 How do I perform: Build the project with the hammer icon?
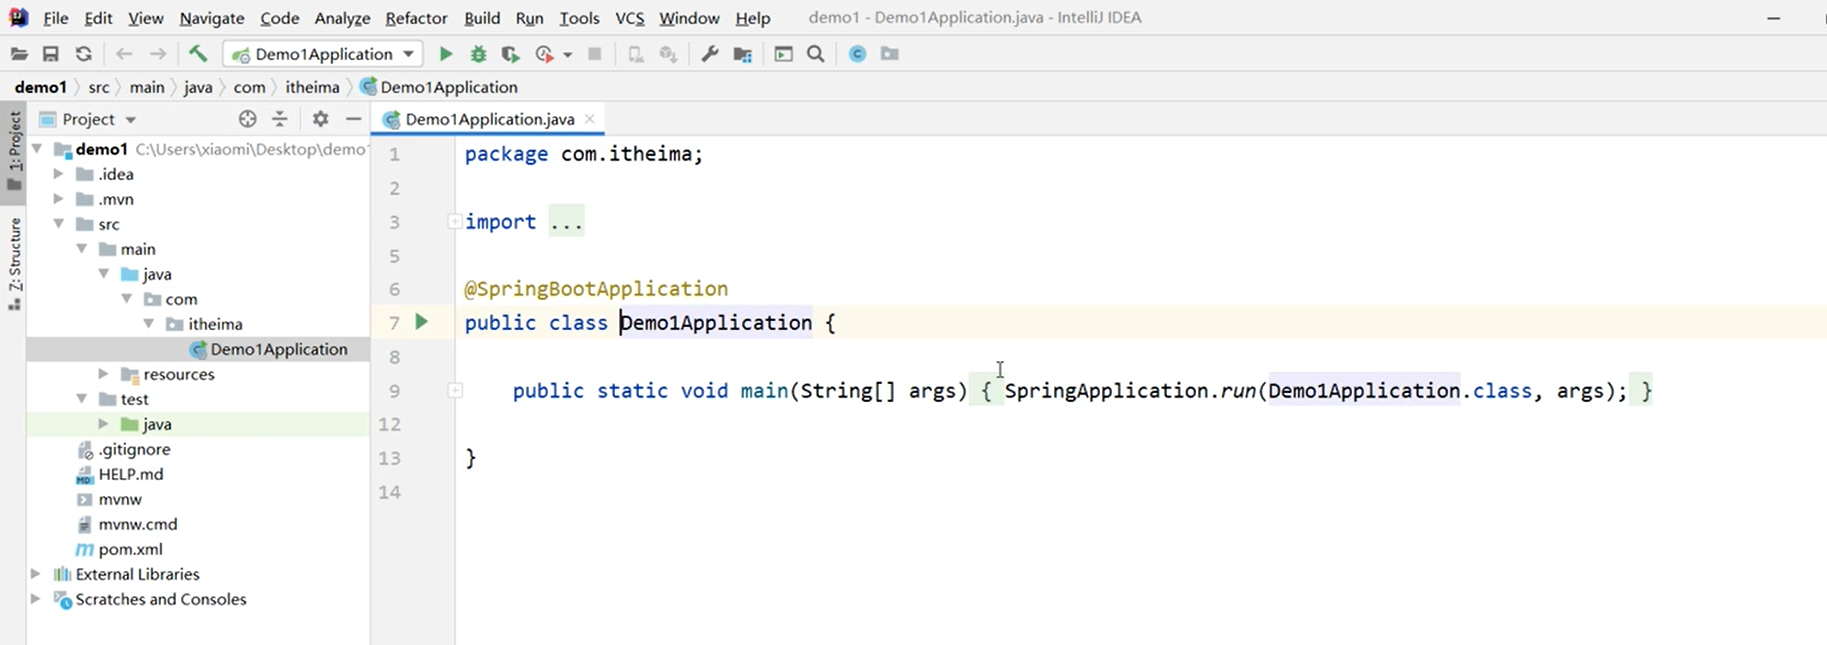198,54
